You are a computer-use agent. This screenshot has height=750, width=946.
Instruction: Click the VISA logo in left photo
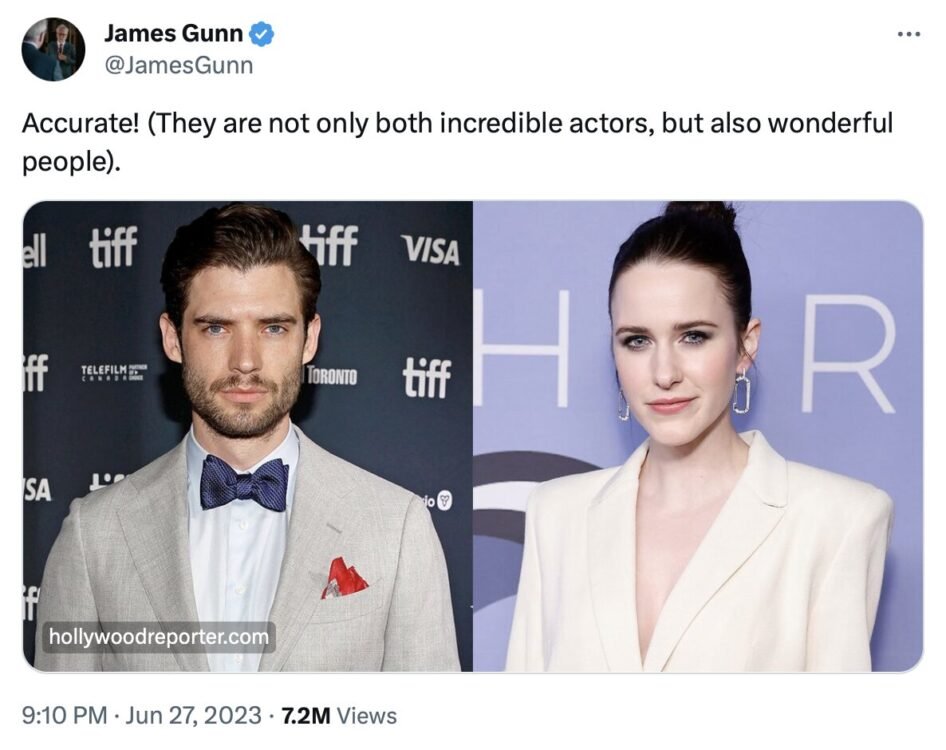click(430, 250)
